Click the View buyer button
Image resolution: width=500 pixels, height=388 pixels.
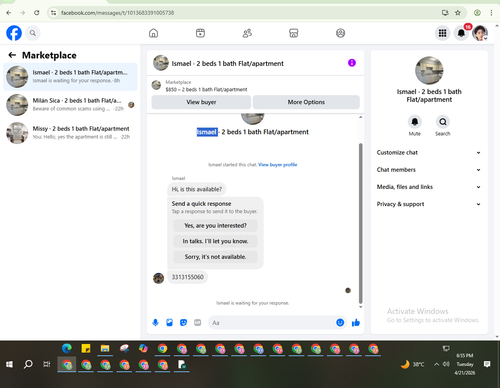pyautogui.click(x=201, y=102)
